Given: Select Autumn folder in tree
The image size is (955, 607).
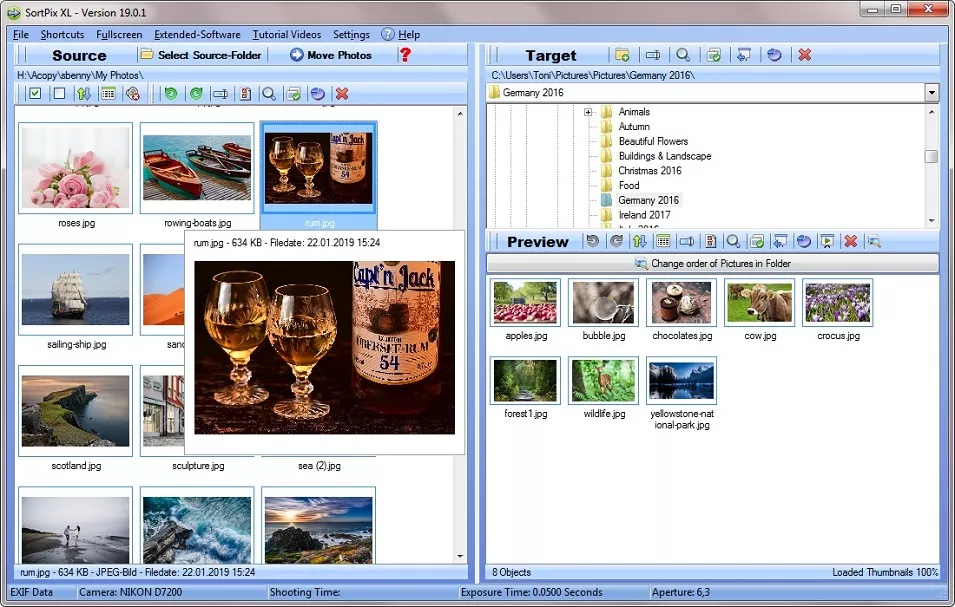Looking at the screenshot, I should 633,127.
